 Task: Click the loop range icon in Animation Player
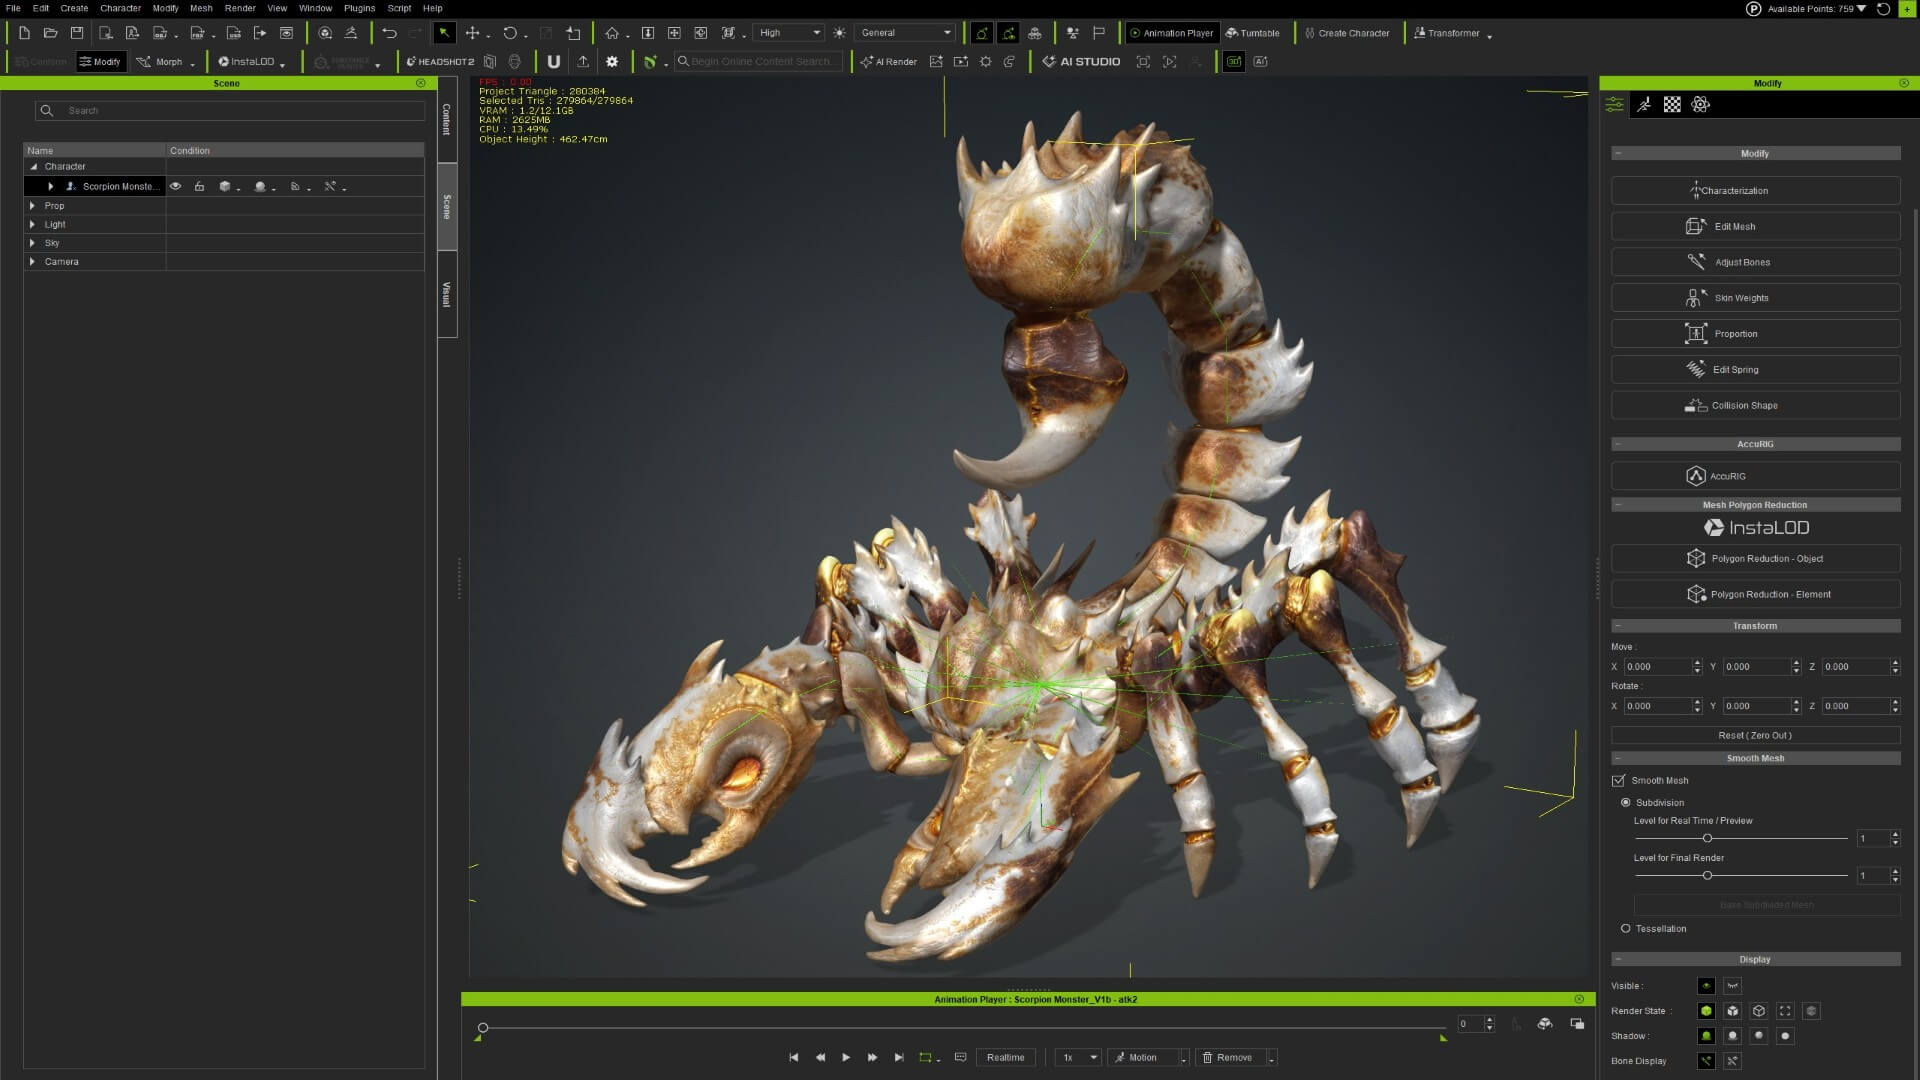tap(926, 1058)
